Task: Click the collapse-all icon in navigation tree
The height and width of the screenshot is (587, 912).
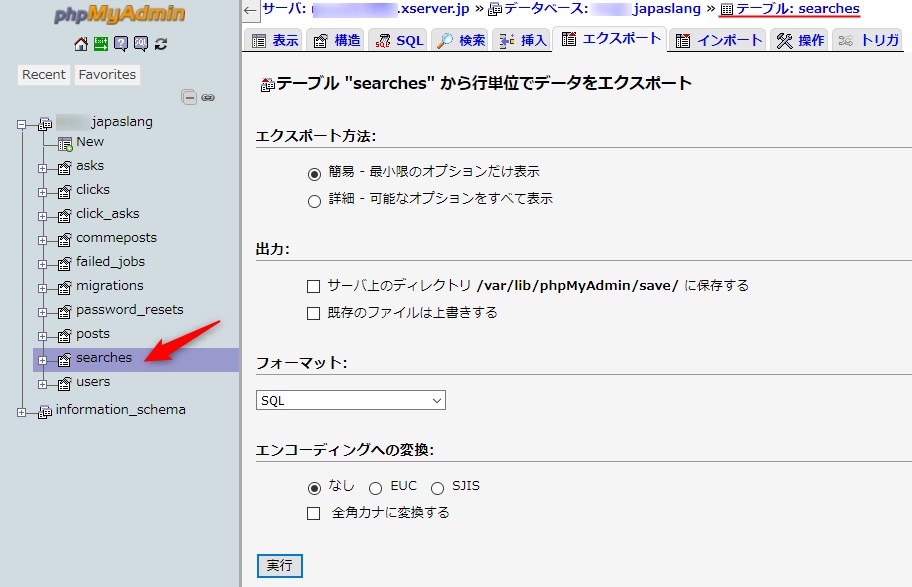Action: click(189, 97)
